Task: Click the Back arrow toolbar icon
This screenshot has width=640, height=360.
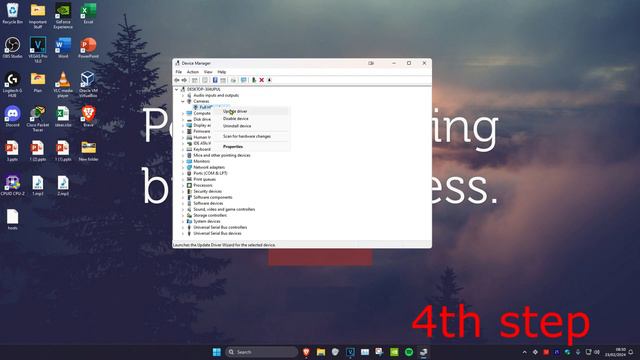Action: pyautogui.click(x=177, y=80)
